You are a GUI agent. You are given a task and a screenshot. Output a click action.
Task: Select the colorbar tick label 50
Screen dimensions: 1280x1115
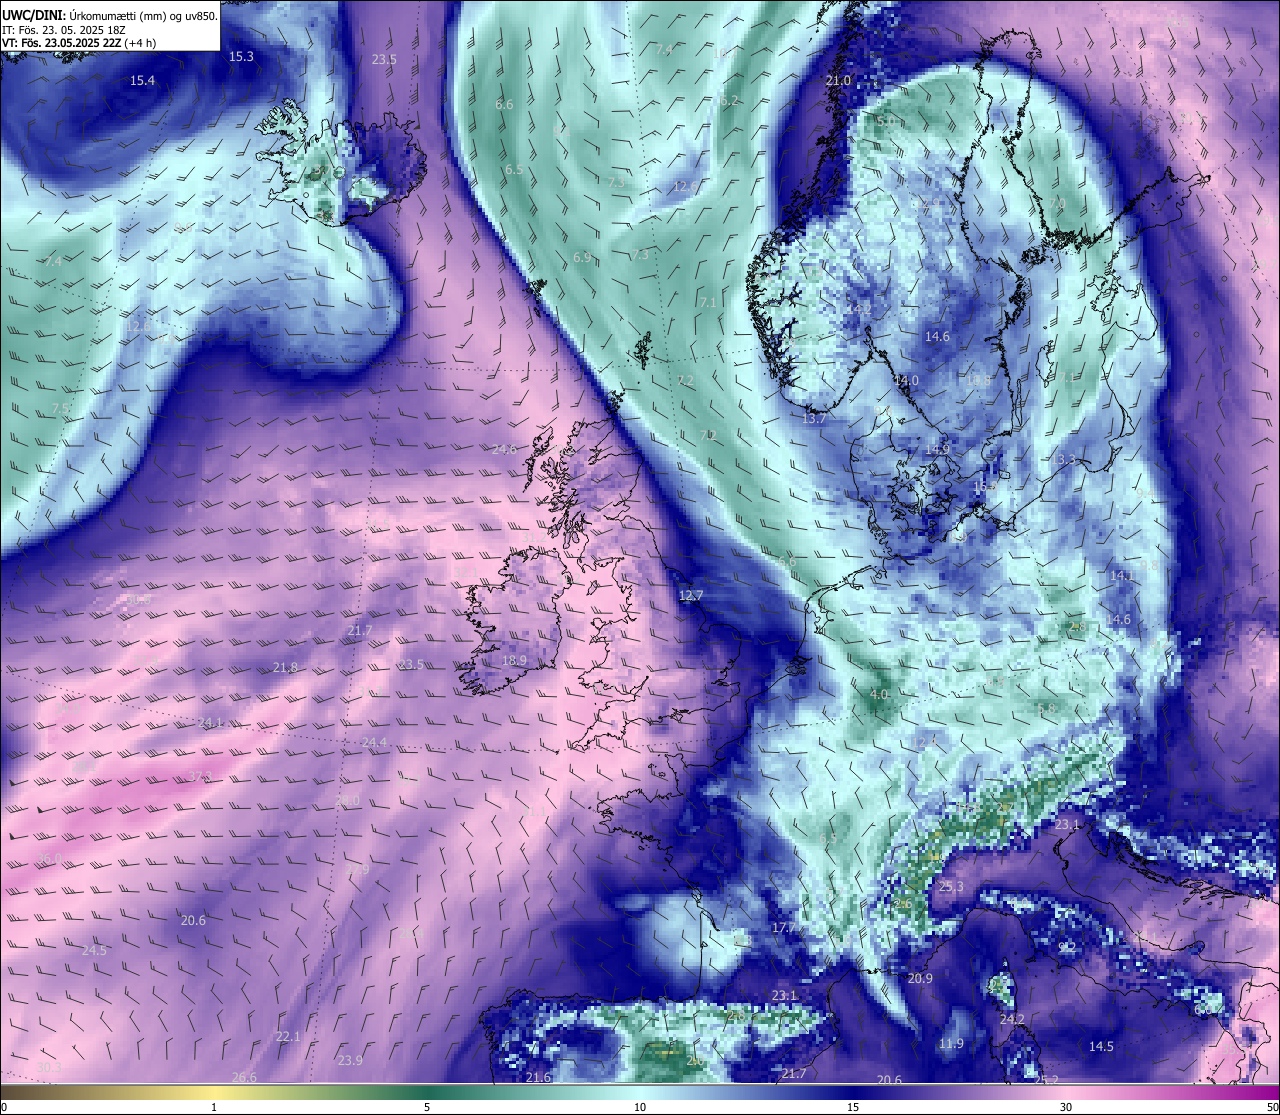tap(1271, 1107)
